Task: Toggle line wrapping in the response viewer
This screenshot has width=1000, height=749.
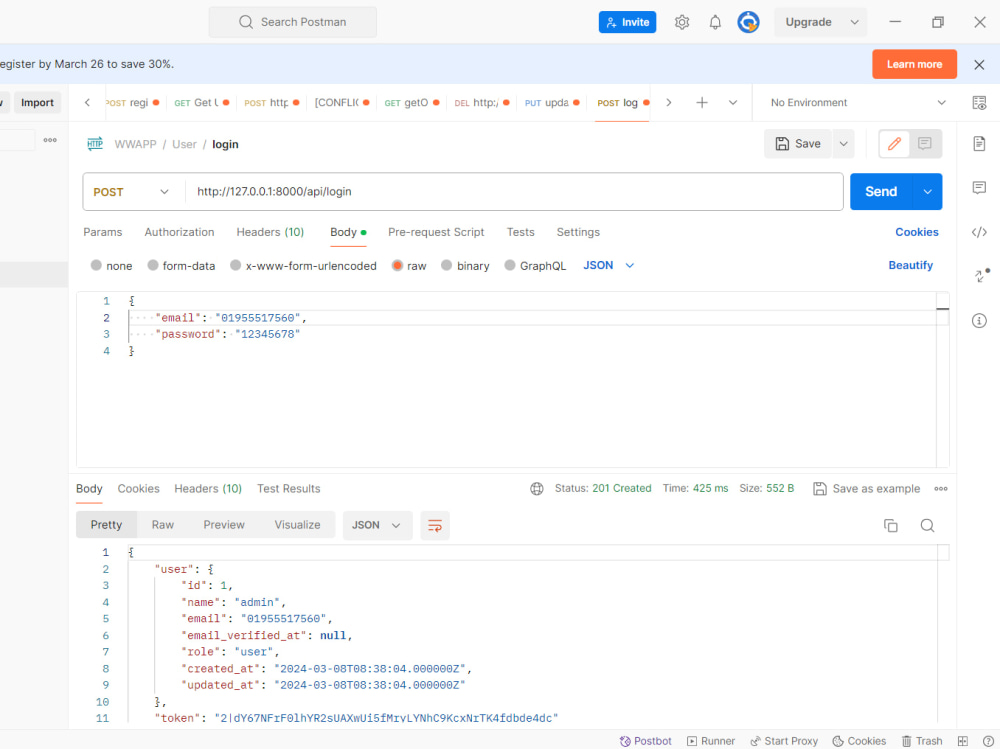Action: [x=434, y=525]
